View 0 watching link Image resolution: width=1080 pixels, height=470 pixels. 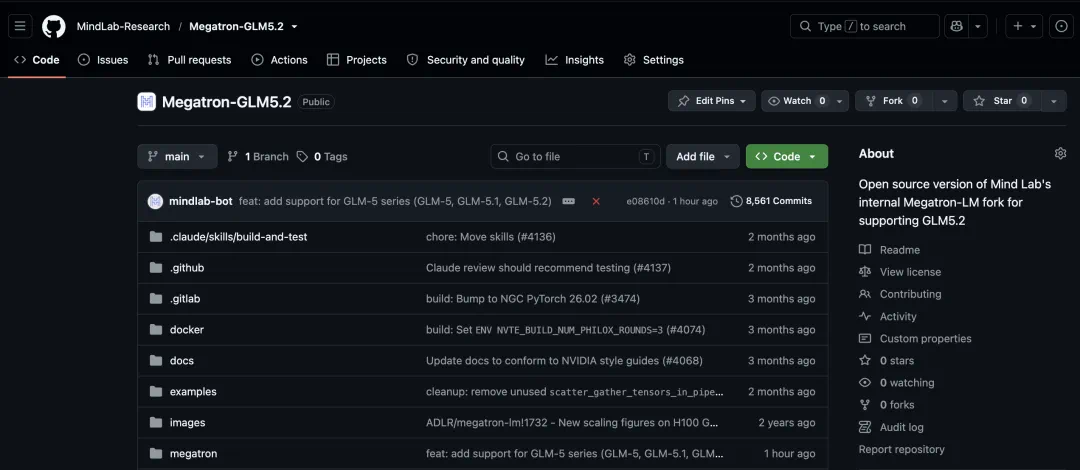click(897, 382)
